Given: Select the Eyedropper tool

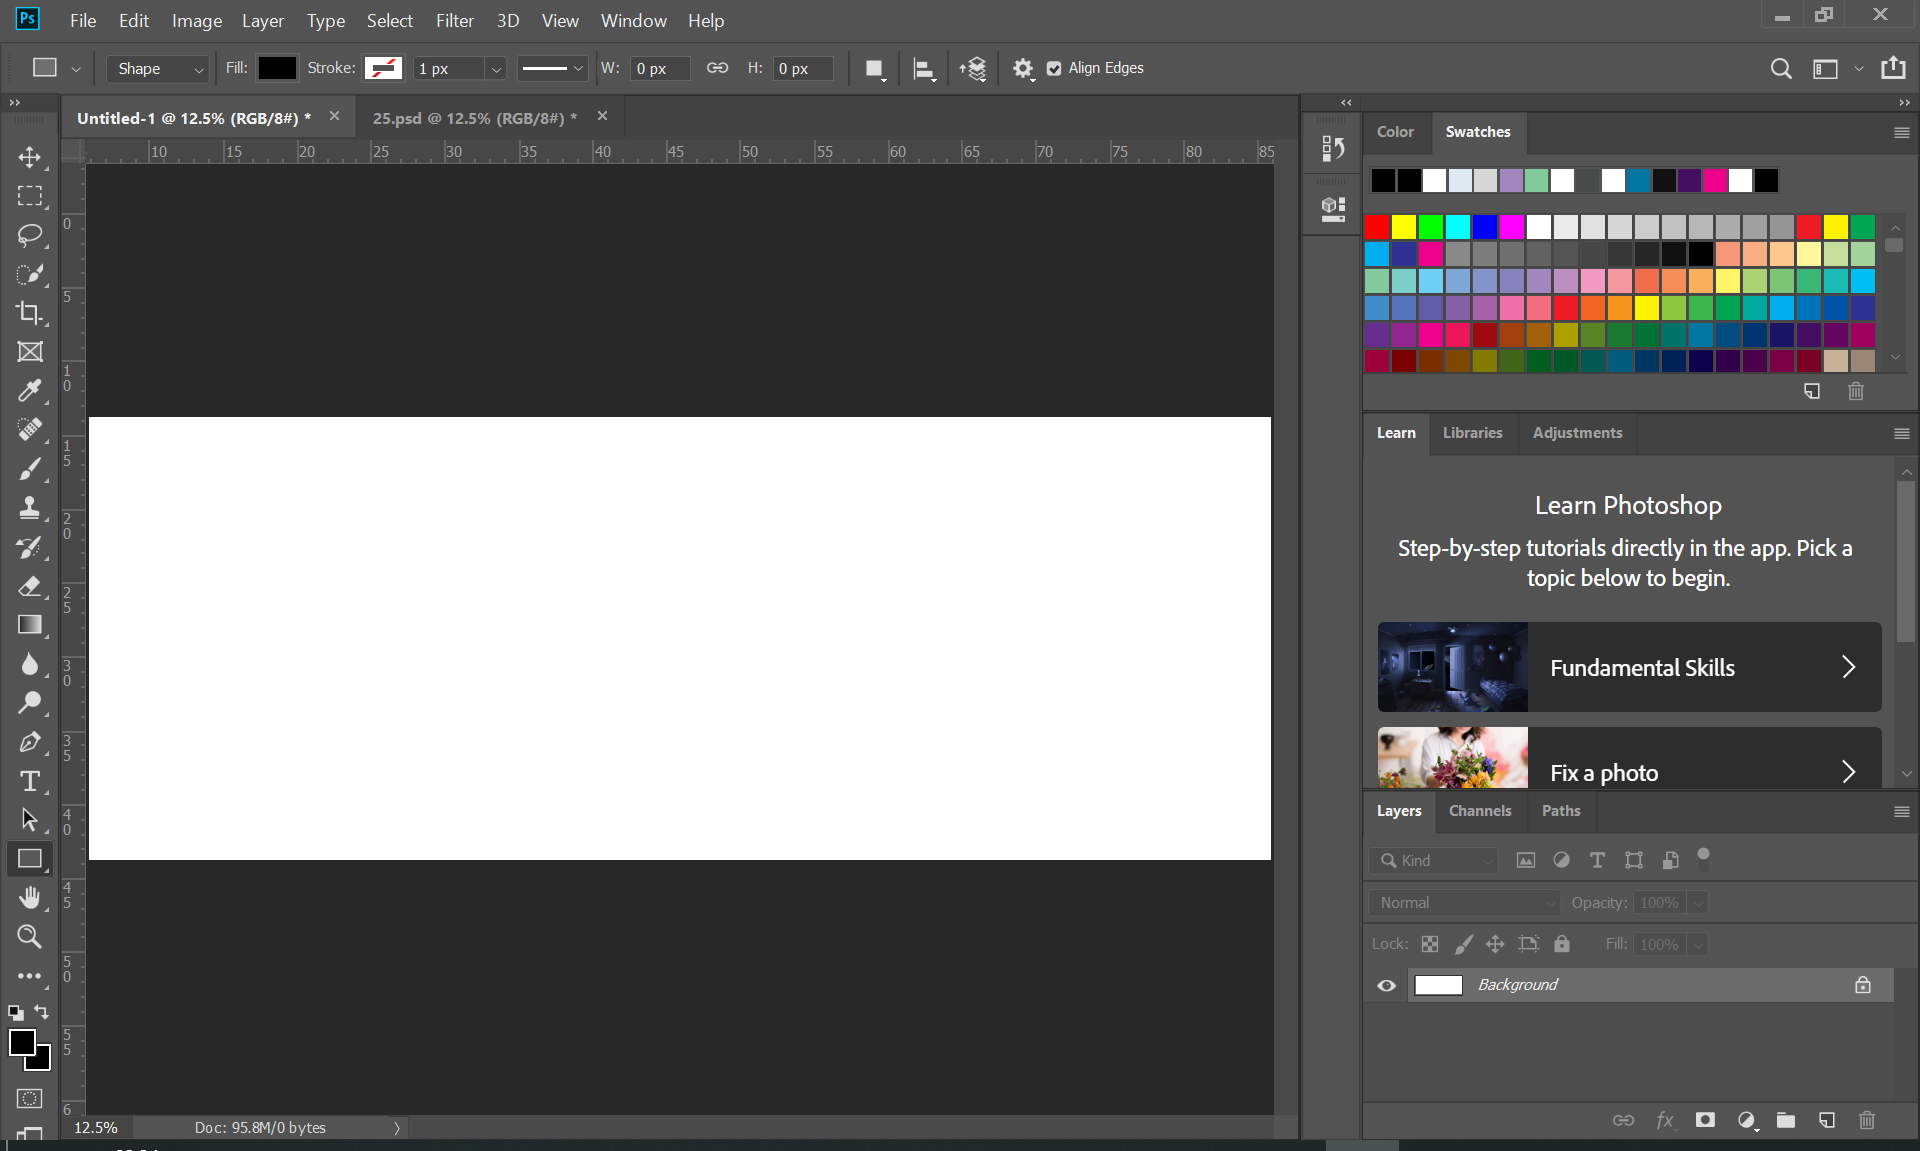Looking at the screenshot, I should (29, 391).
